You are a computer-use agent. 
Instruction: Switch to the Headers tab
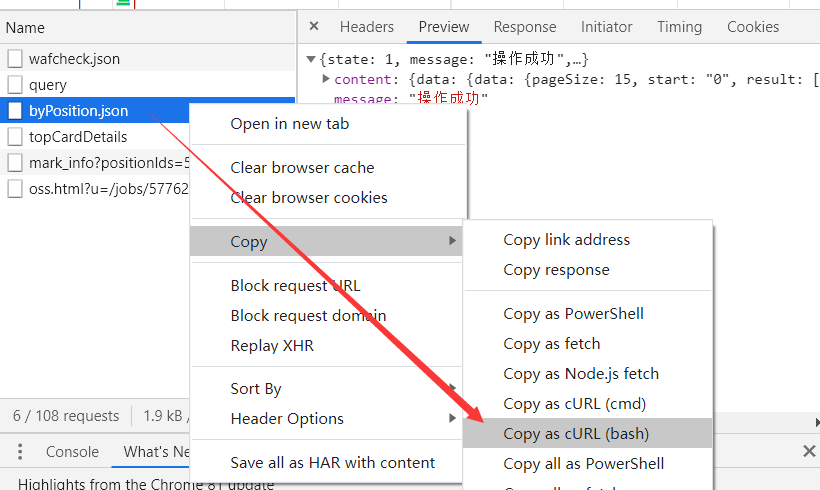[x=366, y=27]
